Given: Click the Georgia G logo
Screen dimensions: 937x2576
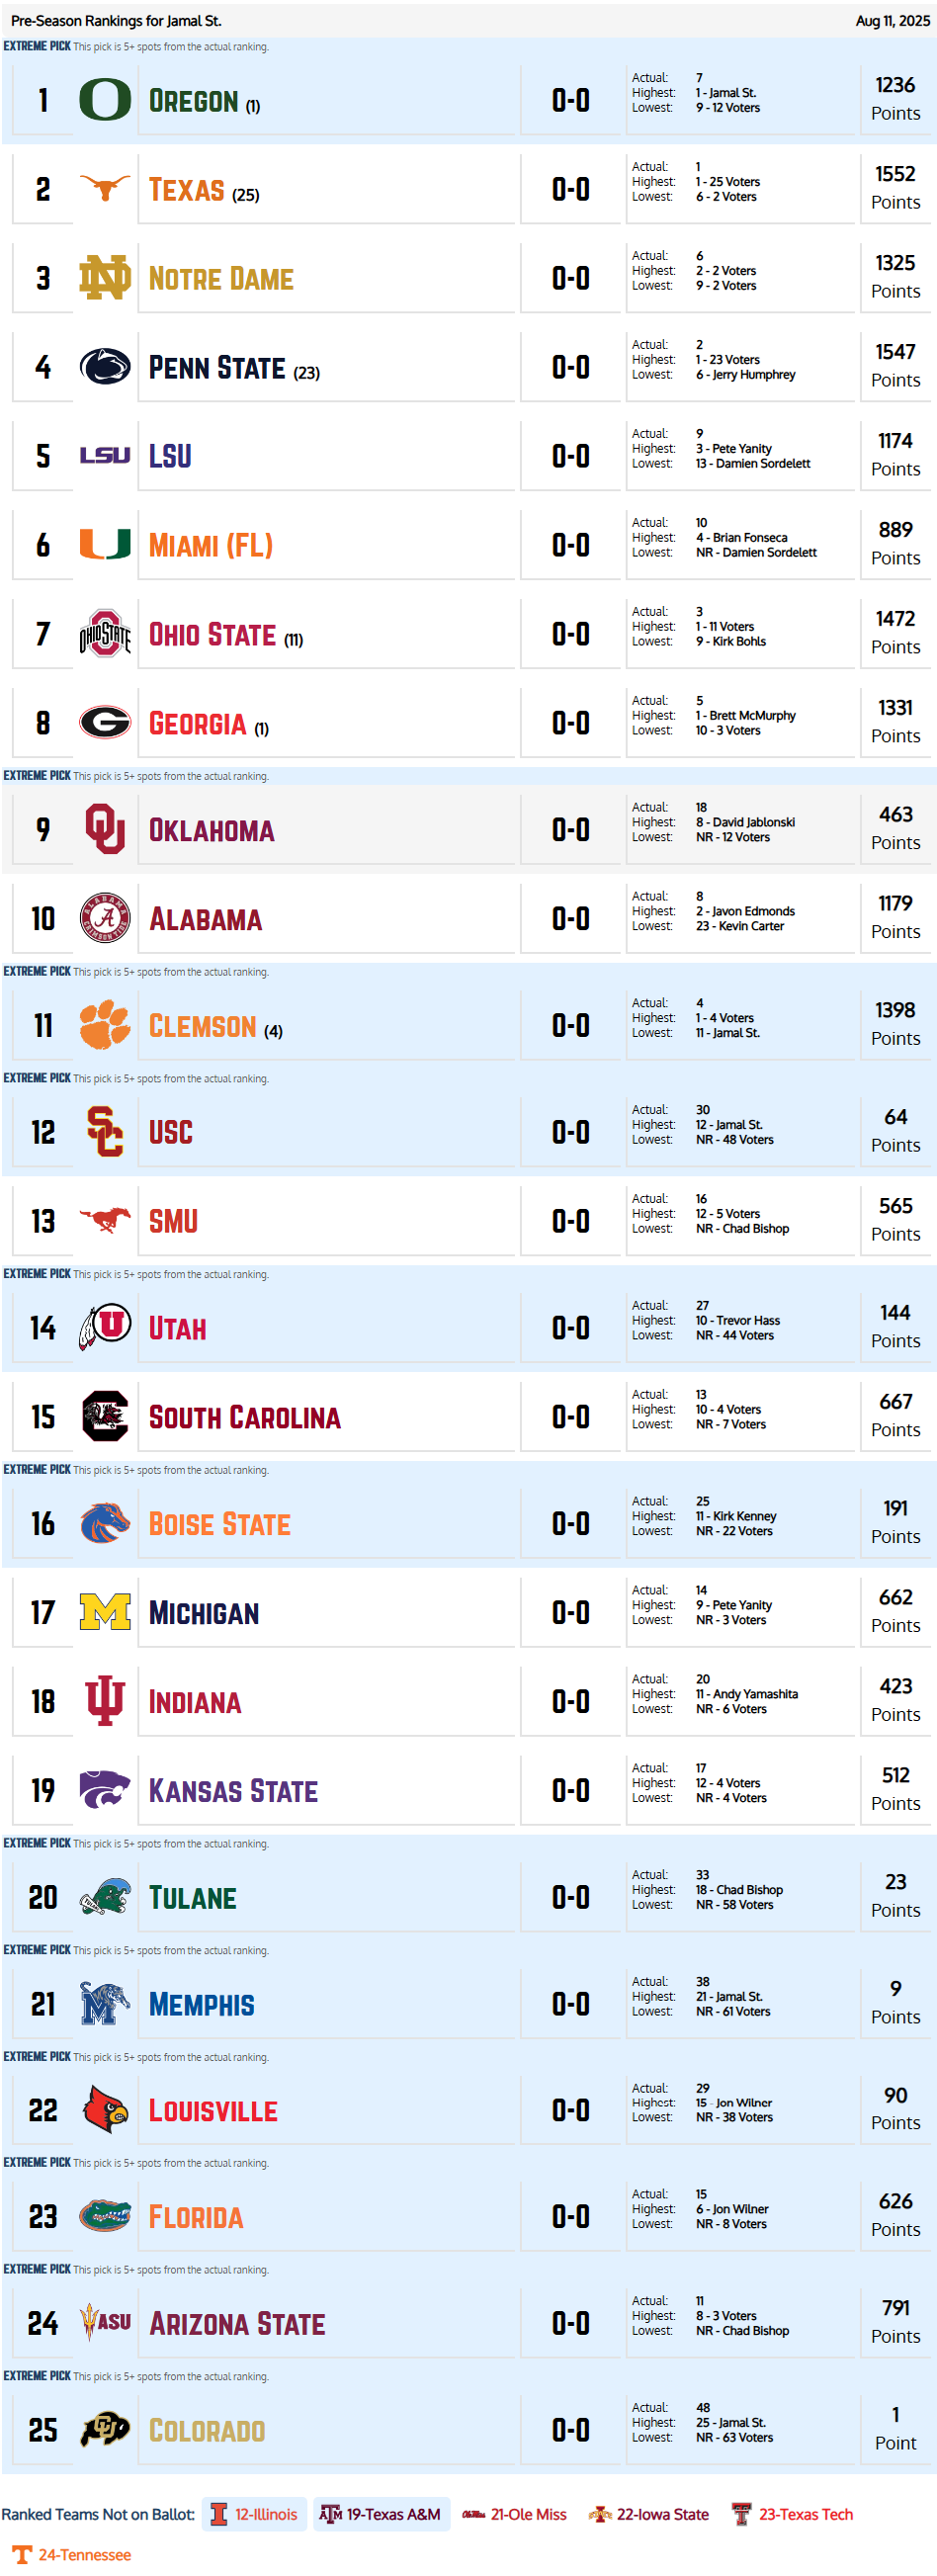Looking at the screenshot, I should 104,723.
